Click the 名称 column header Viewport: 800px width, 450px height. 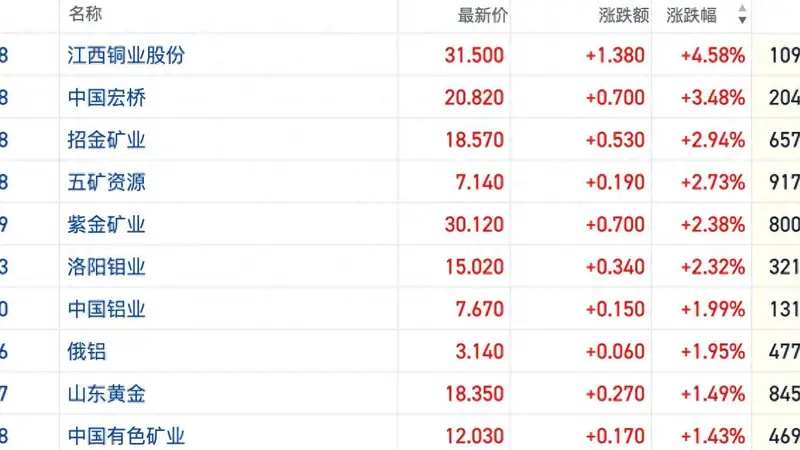(85, 14)
